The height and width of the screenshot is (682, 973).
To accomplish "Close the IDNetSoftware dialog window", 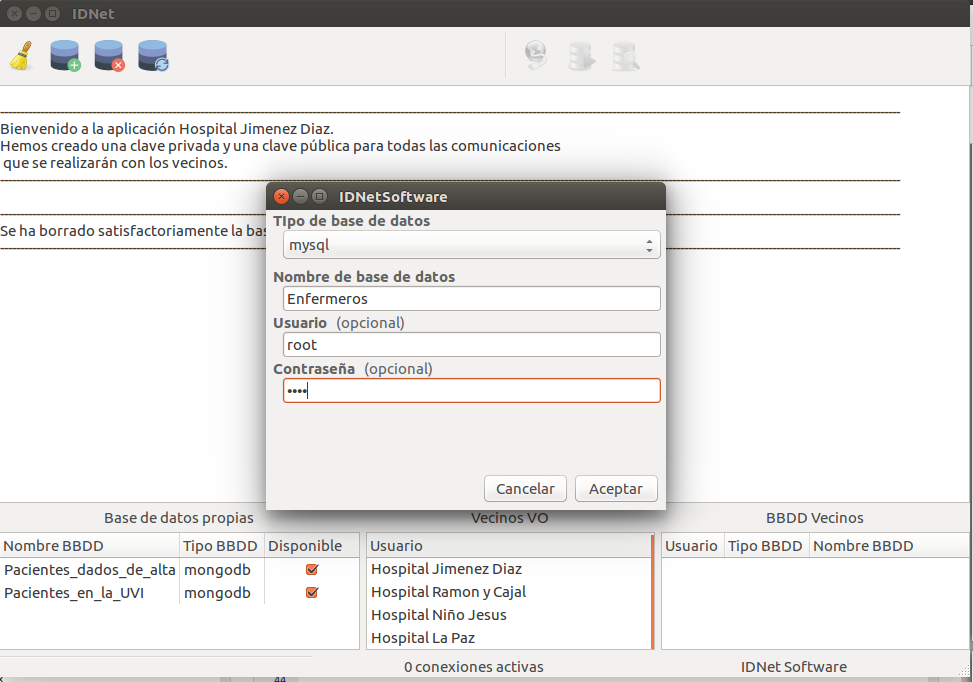I will [281, 197].
